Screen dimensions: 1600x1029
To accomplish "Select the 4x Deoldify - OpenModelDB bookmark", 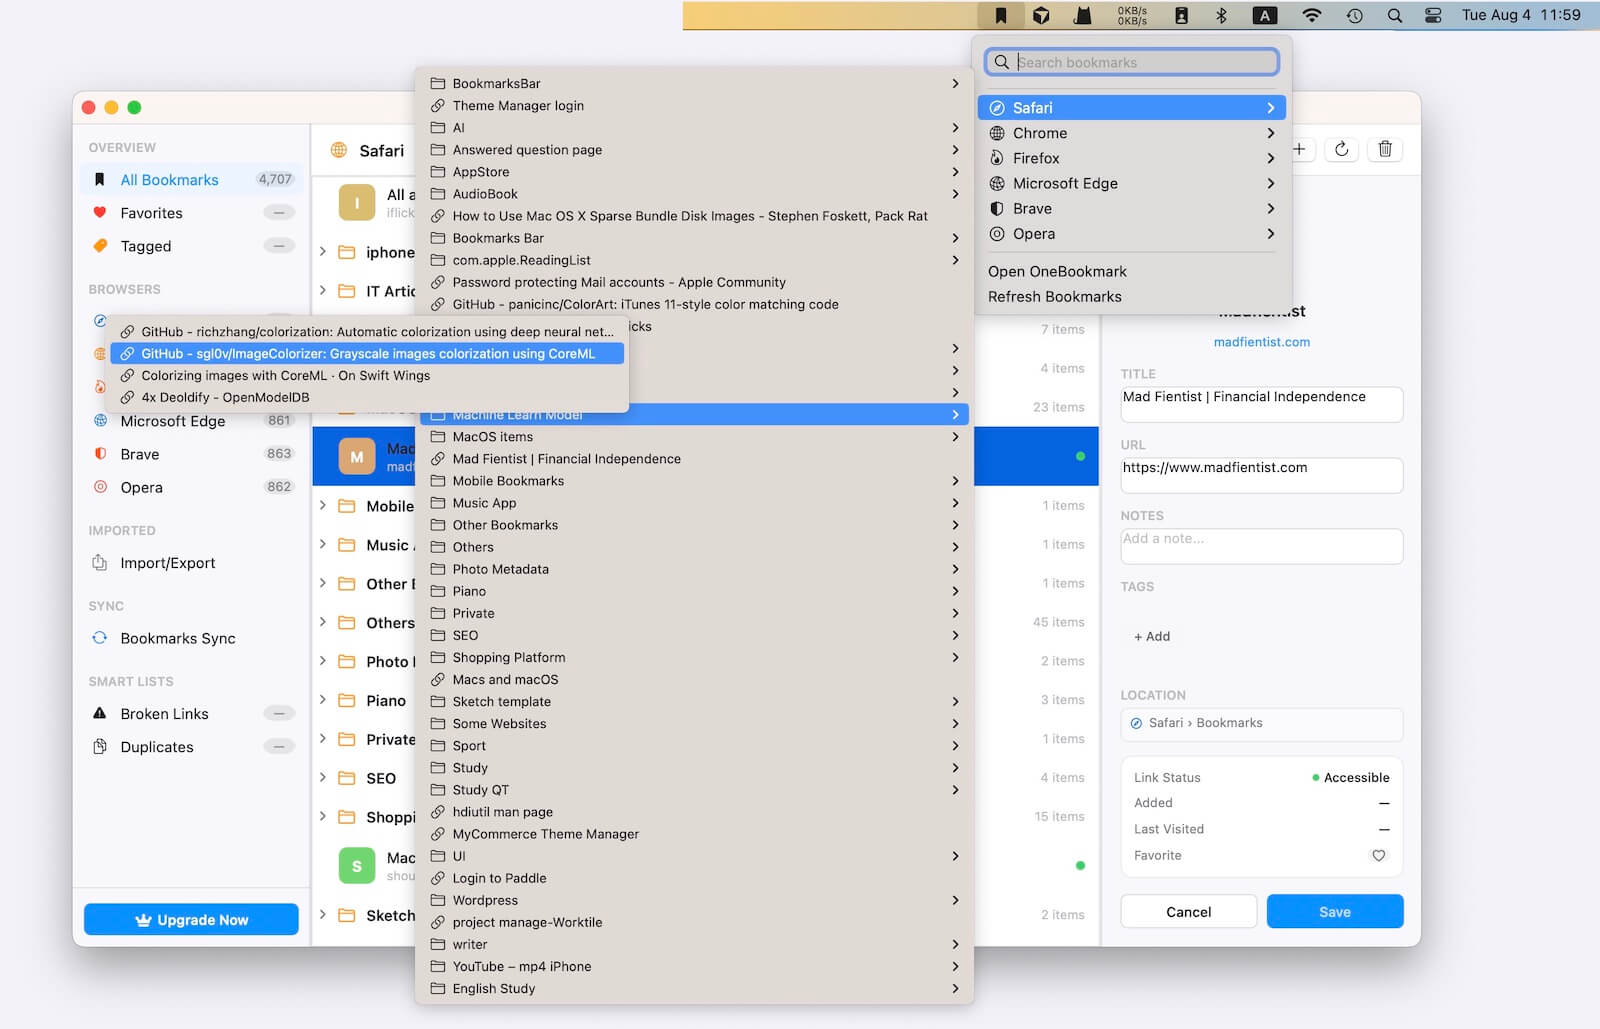I will [367, 397].
